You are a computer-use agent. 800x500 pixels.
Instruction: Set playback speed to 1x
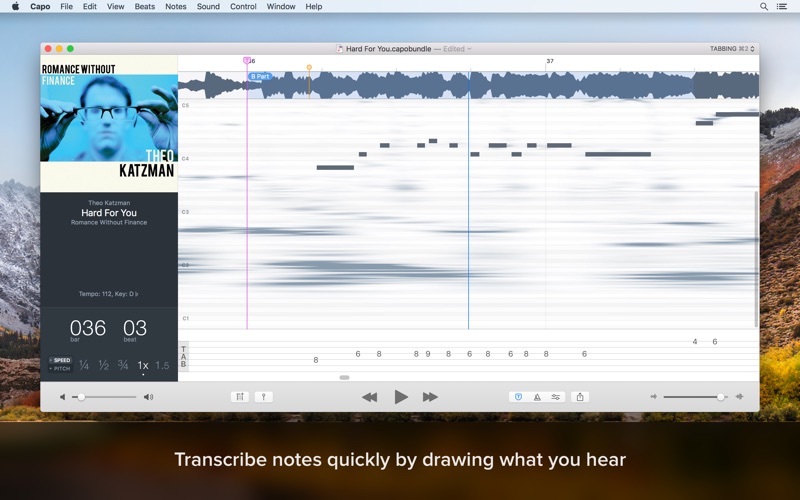click(143, 365)
